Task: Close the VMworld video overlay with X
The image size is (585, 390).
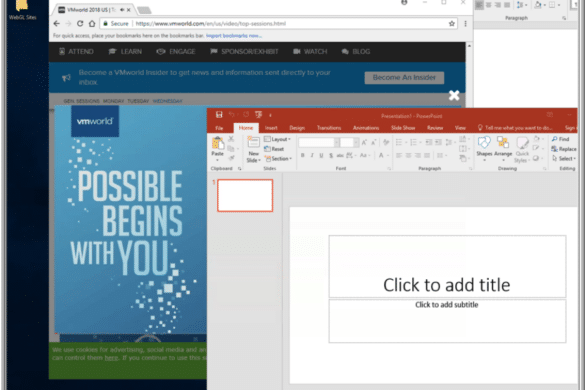Action: coord(454,96)
